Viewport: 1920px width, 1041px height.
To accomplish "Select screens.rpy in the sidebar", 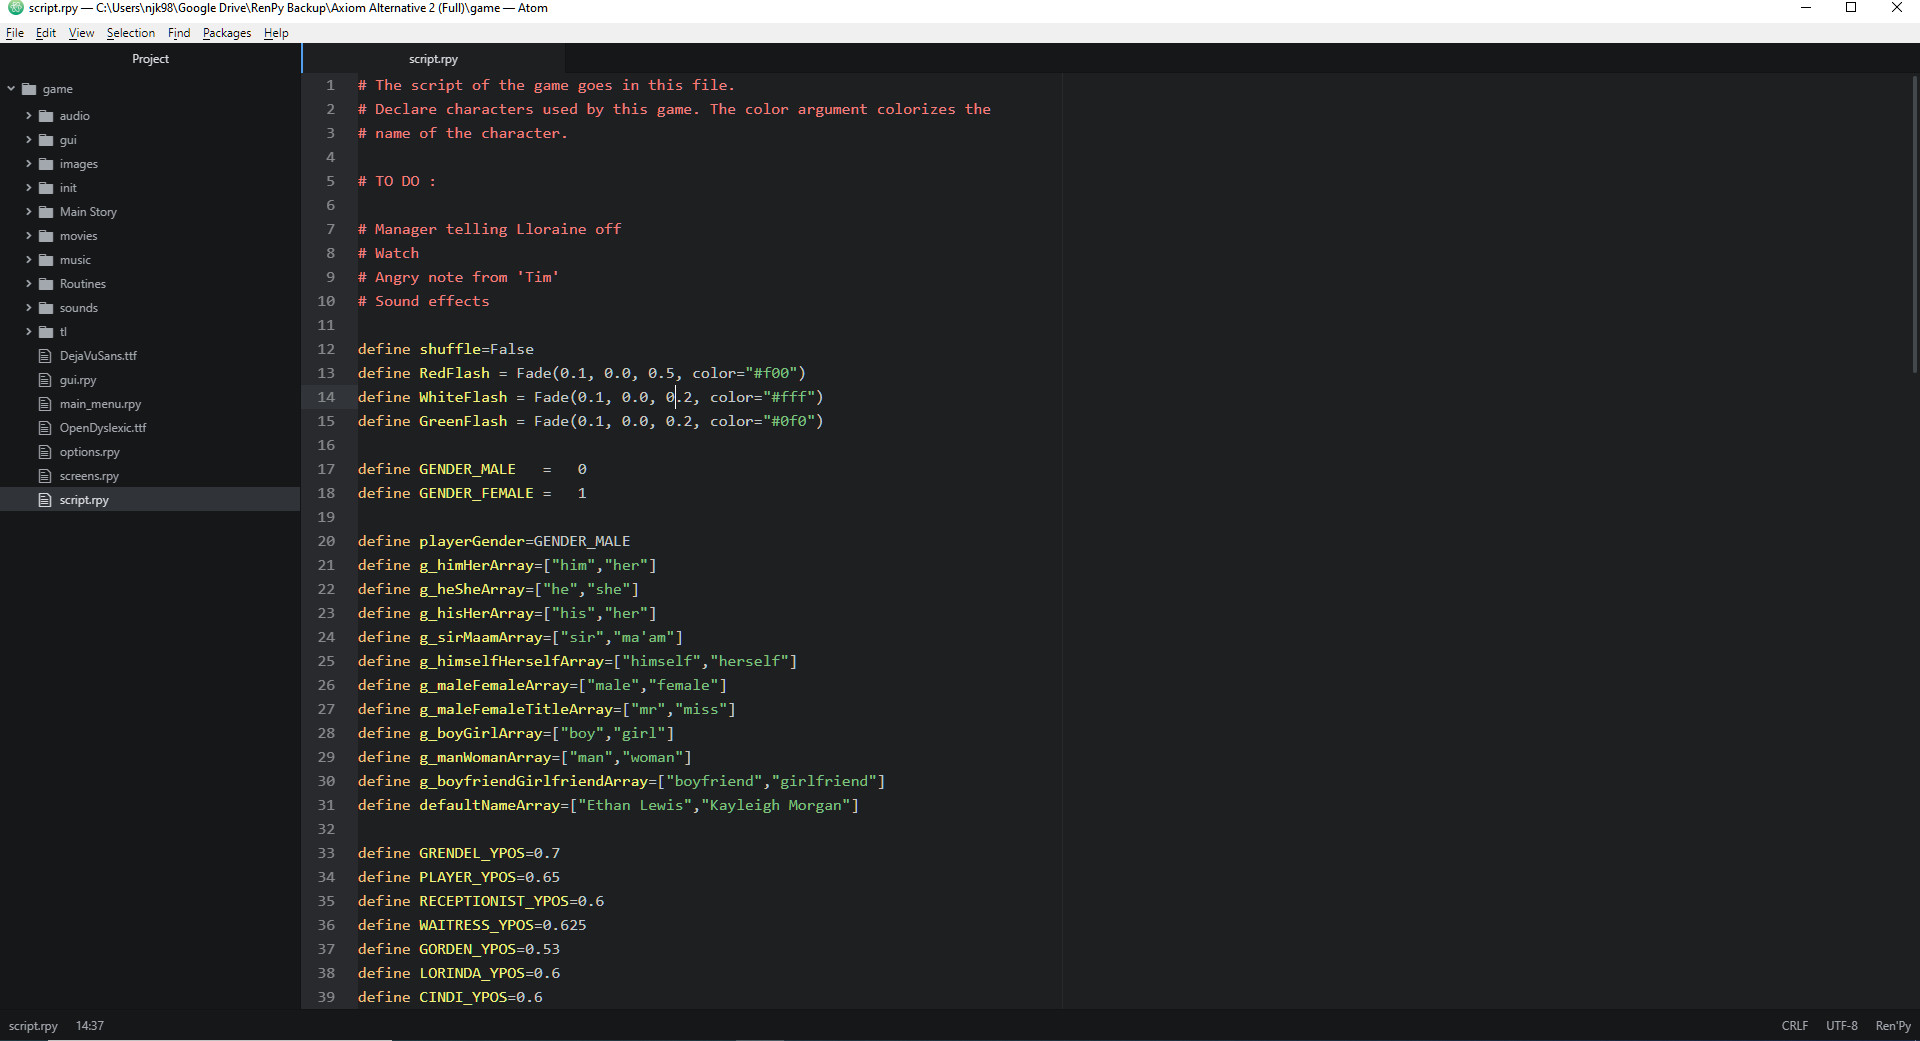I will (89, 476).
